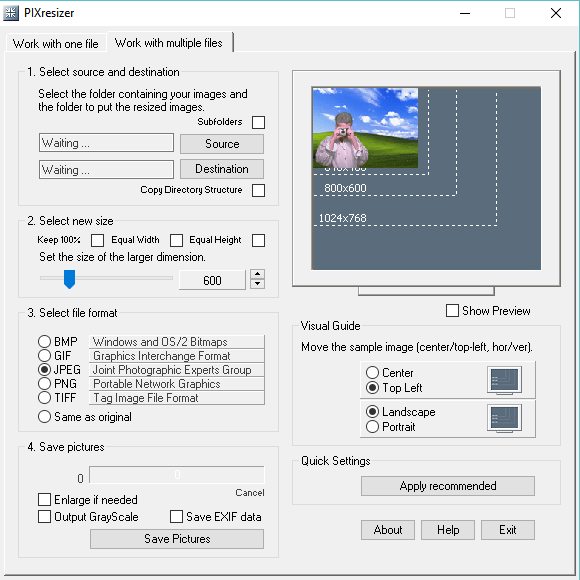Image resolution: width=580 pixels, height=580 pixels.
Task: Tick the Equal Width checkbox
Action: 176,240
